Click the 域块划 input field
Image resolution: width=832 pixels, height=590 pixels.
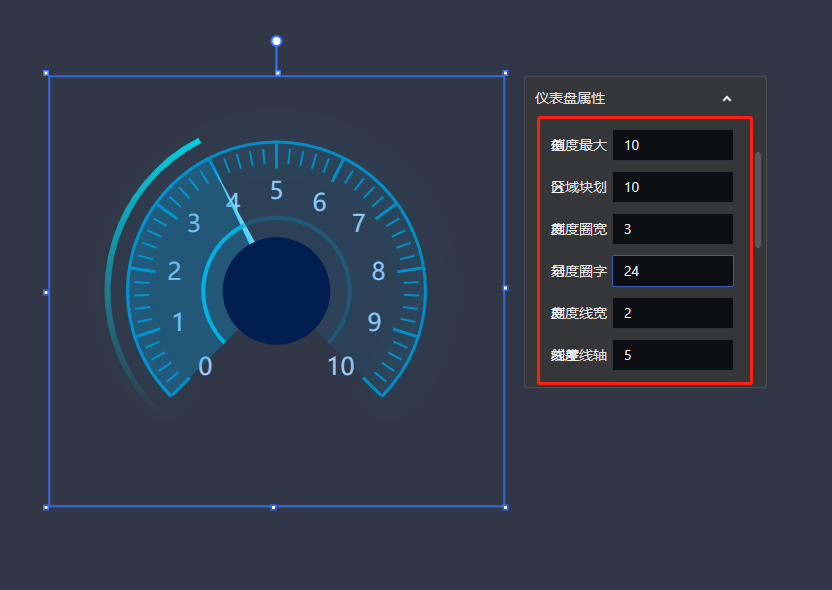pyautogui.click(x=672, y=187)
